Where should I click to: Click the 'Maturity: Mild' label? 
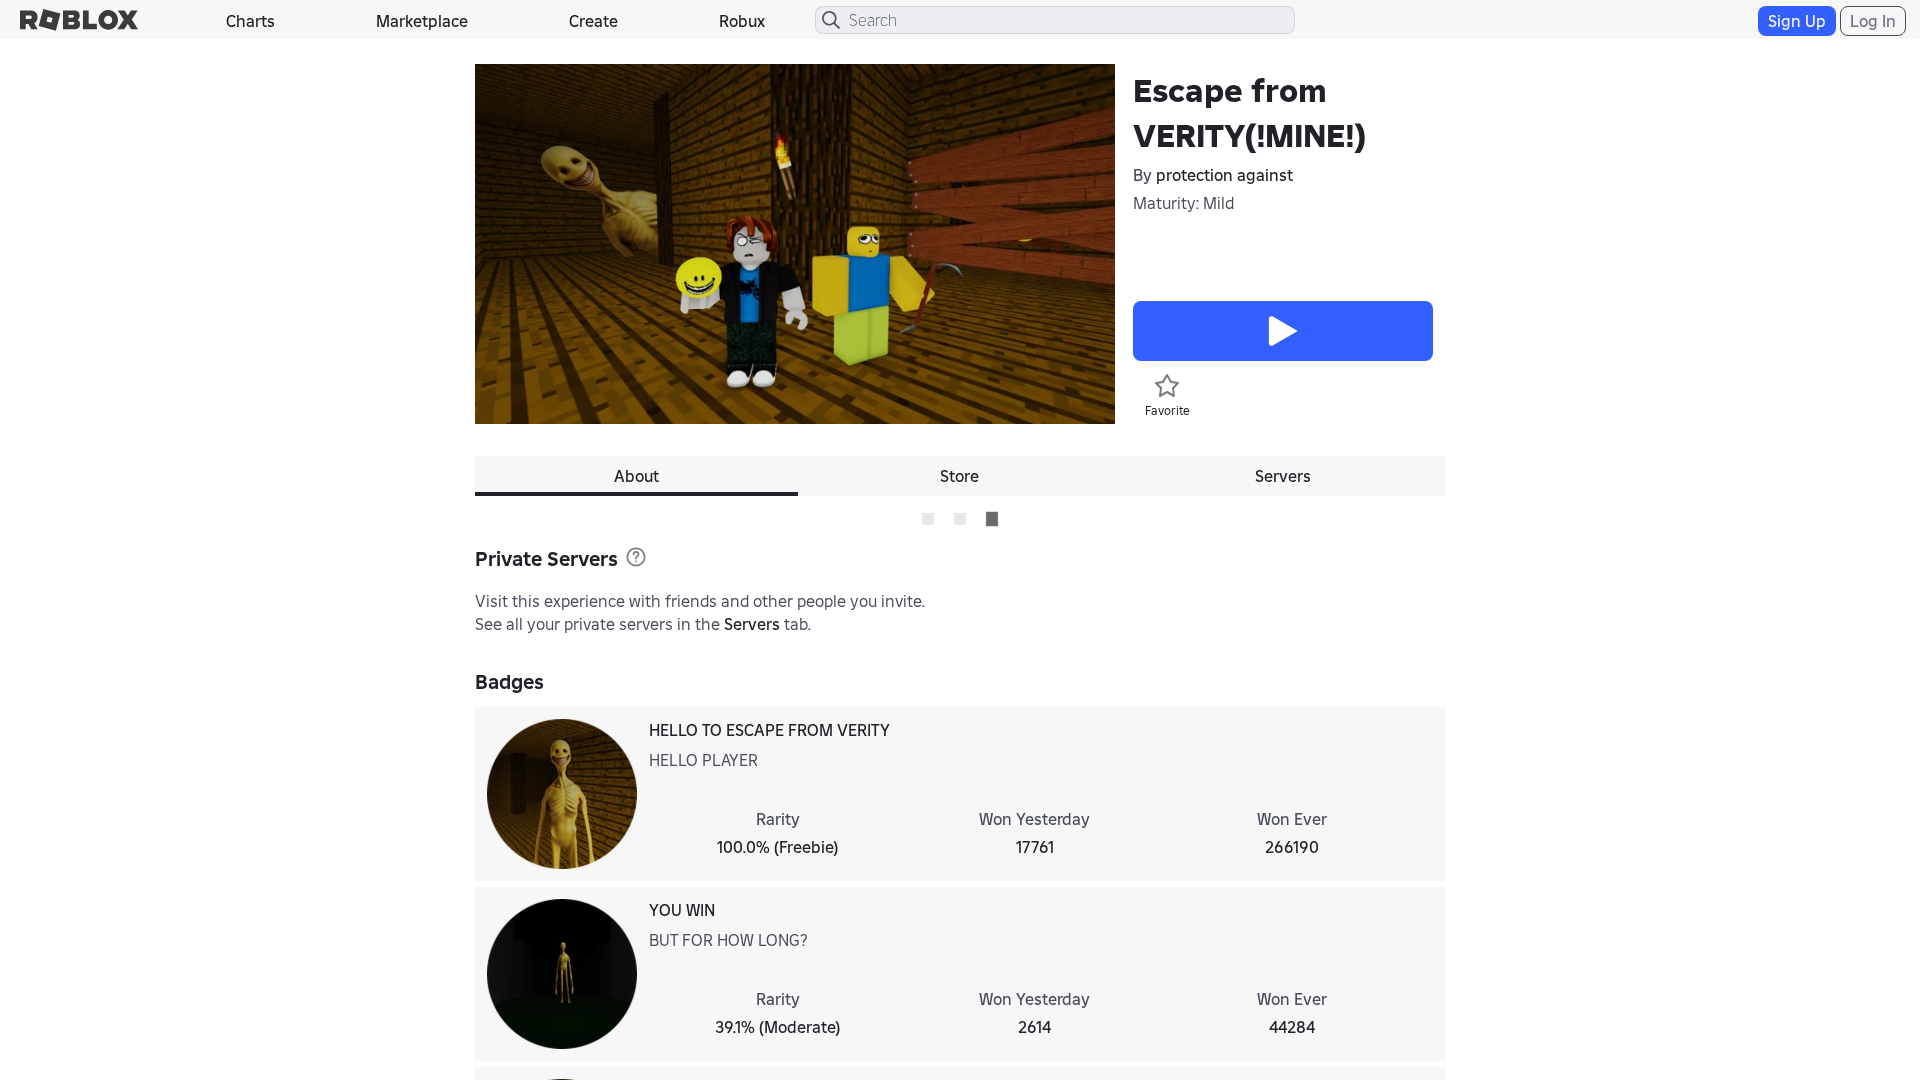(1183, 203)
